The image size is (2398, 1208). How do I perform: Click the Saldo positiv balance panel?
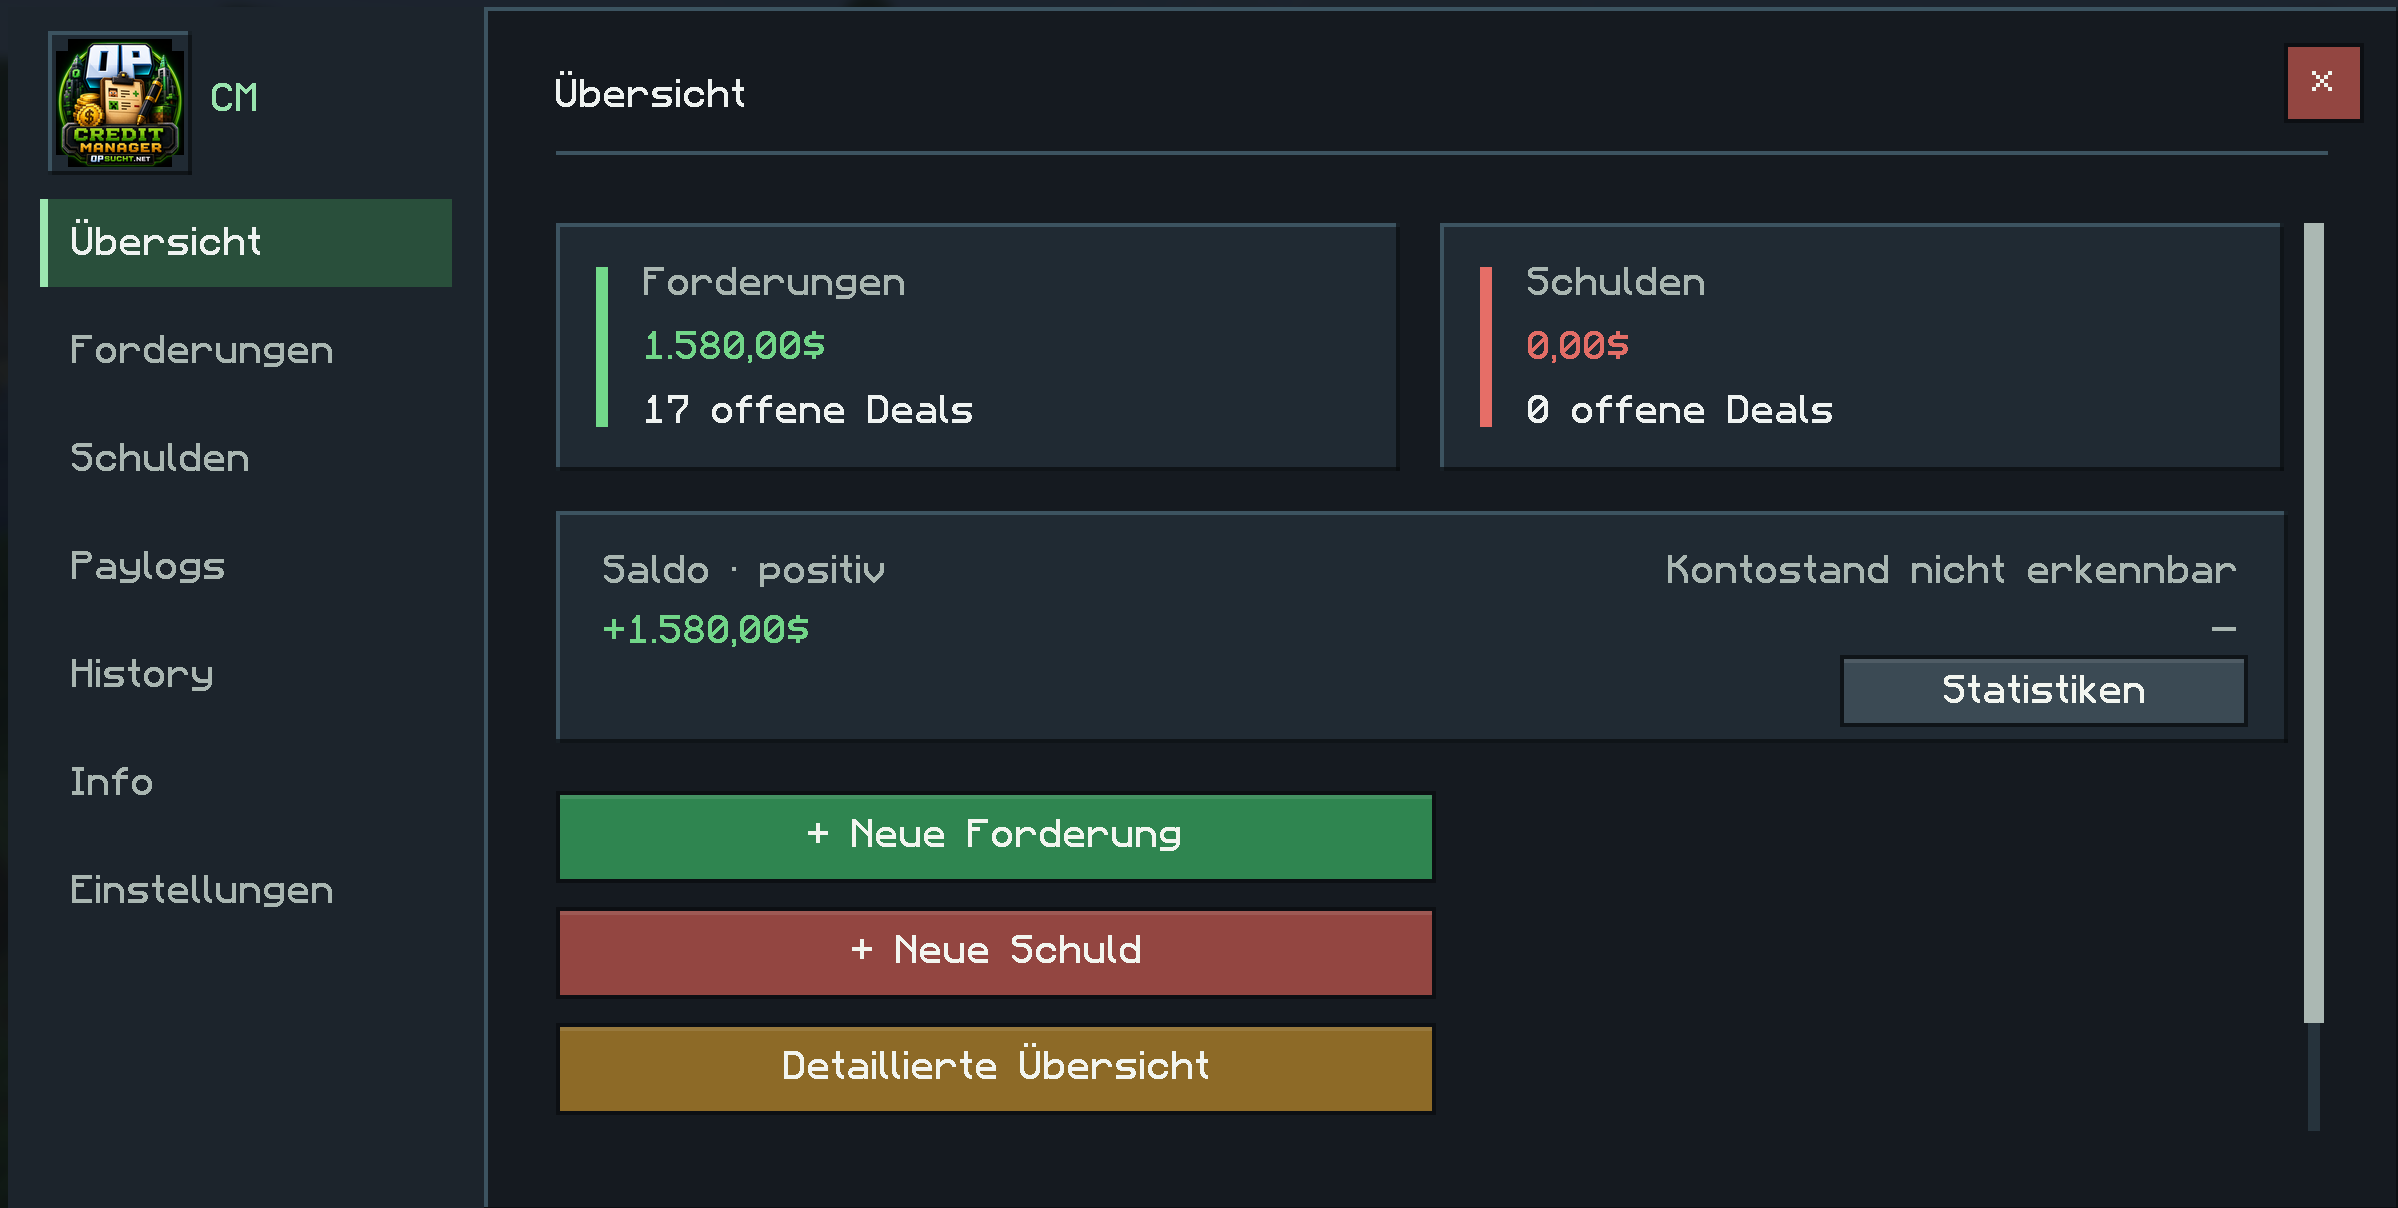coord(1420,627)
